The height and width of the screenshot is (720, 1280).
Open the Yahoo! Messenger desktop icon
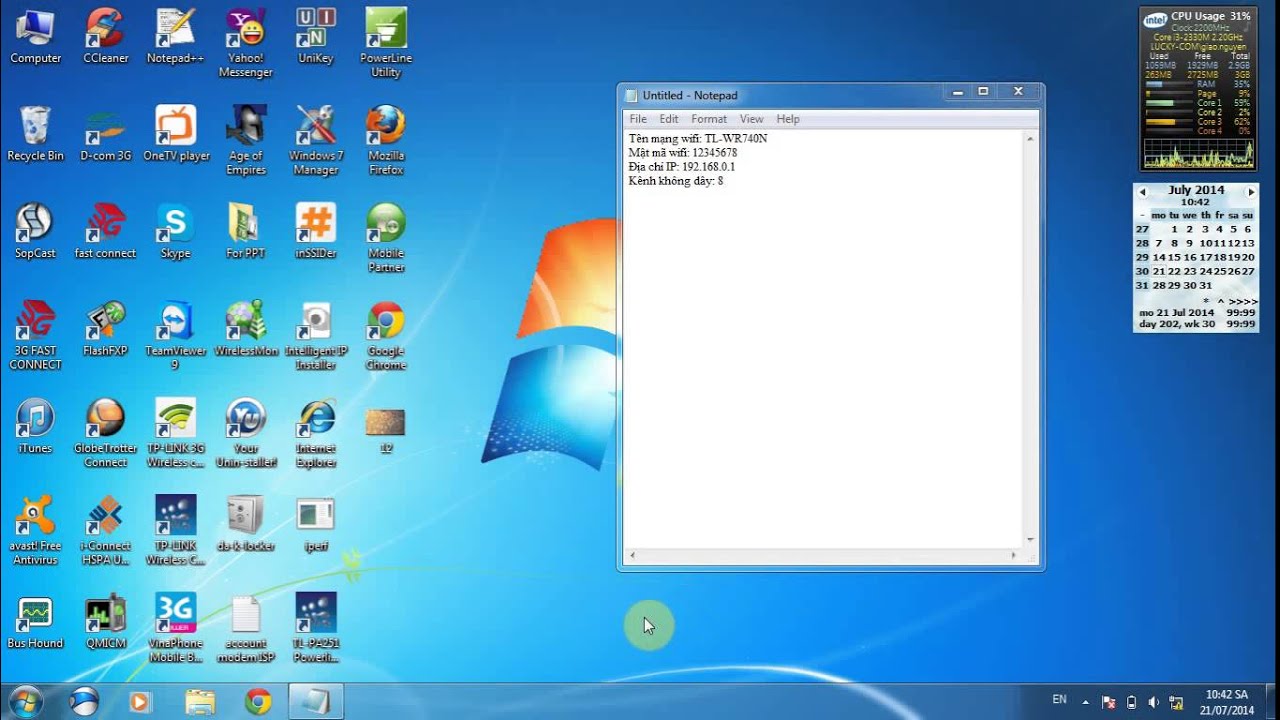tap(245, 44)
